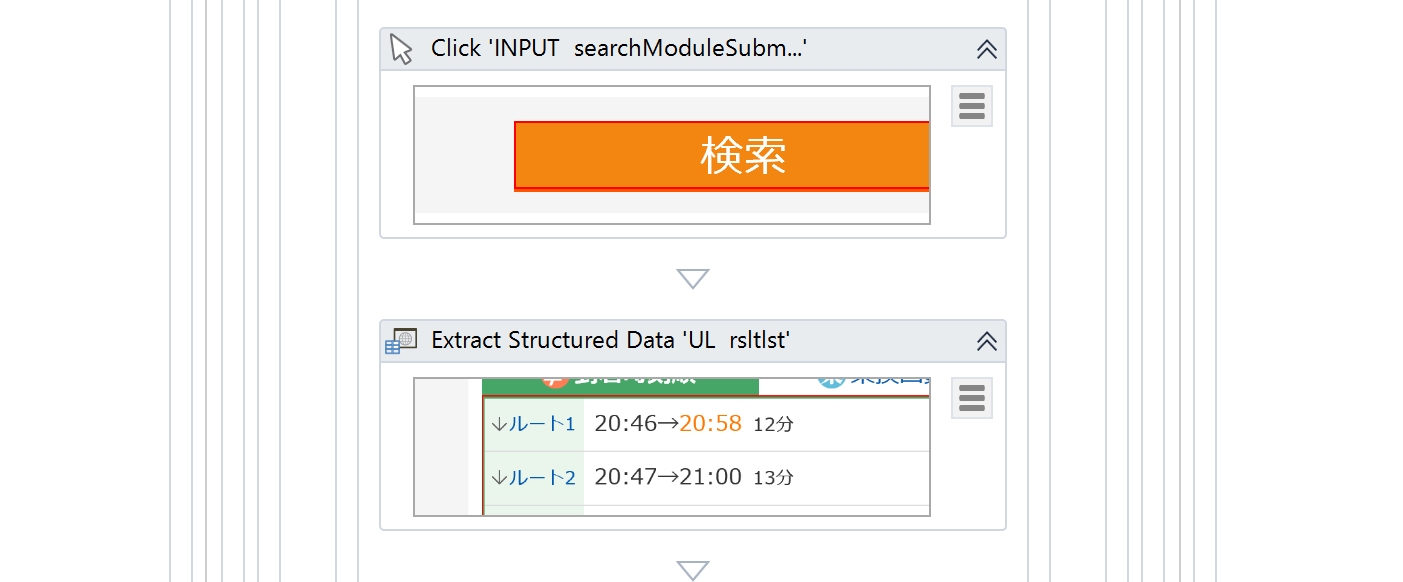Open options menu for the Click activity
This screenshot has height=582, width=1403.
(x=972, y=106)
